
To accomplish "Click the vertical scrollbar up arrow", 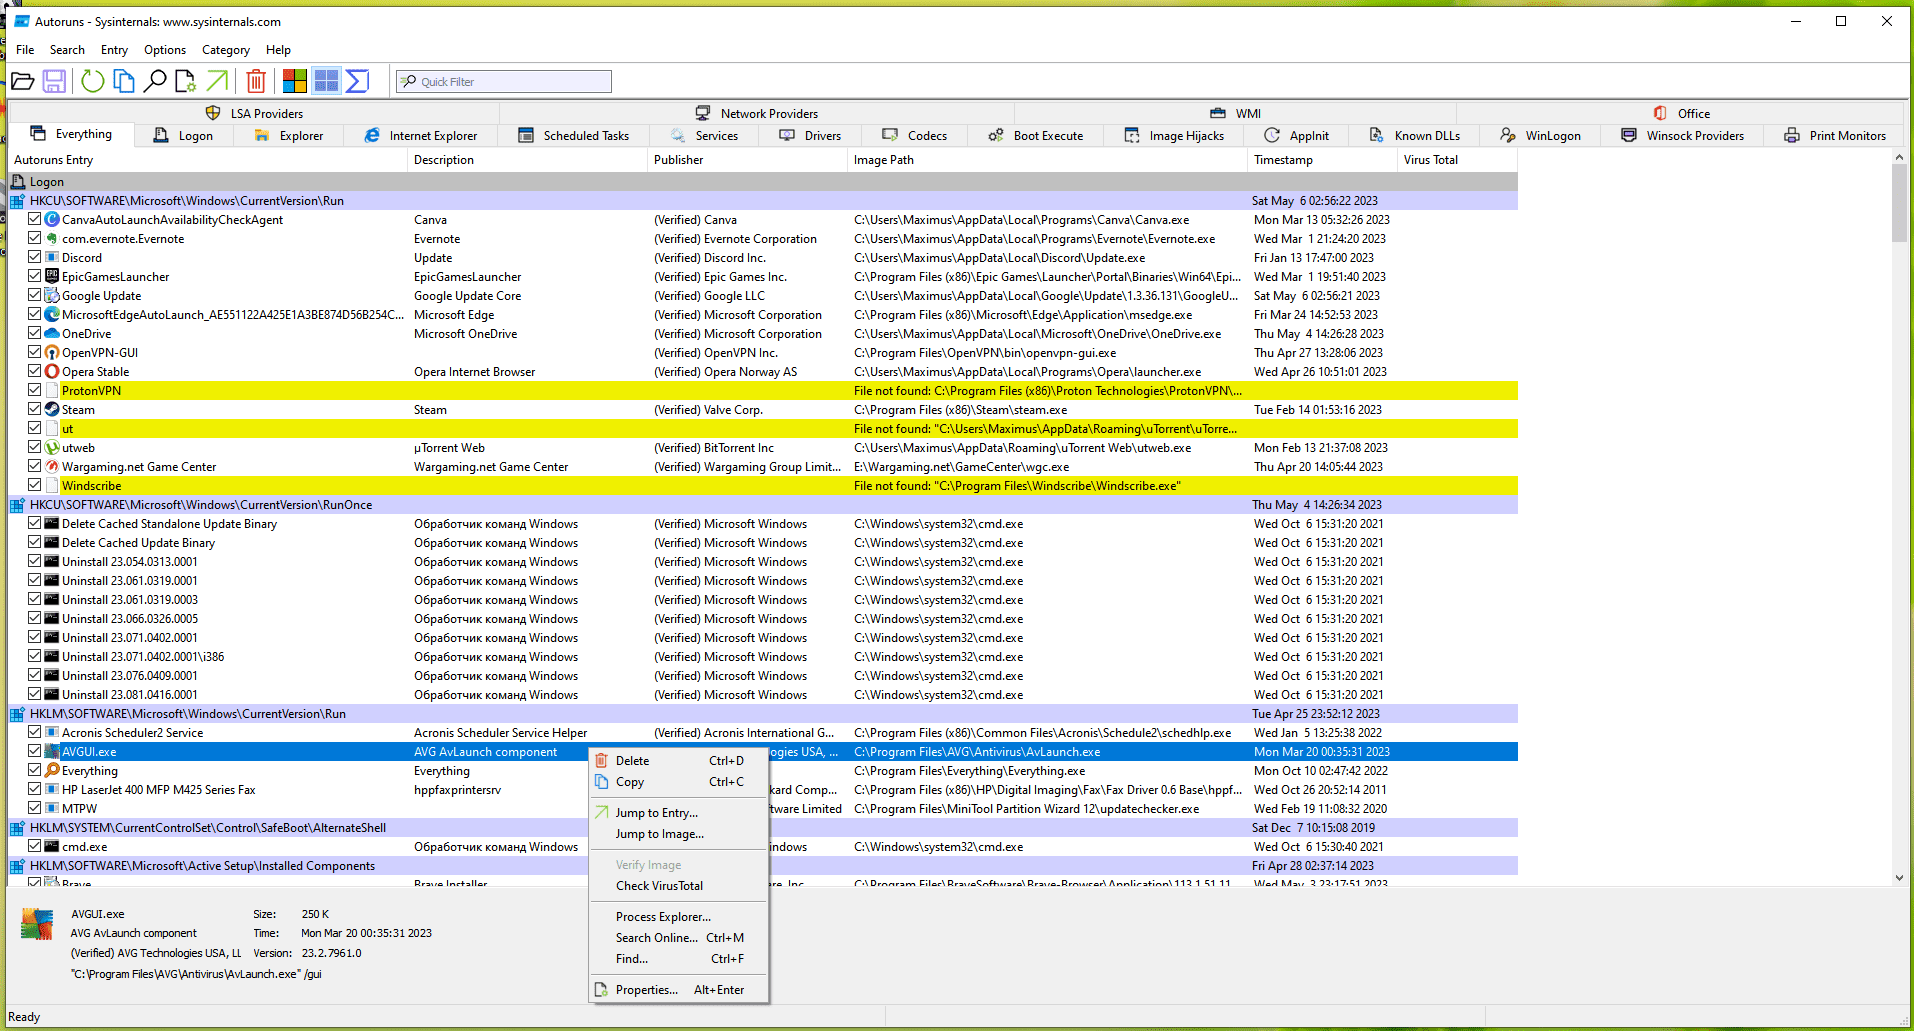I will coord(1899,158).
